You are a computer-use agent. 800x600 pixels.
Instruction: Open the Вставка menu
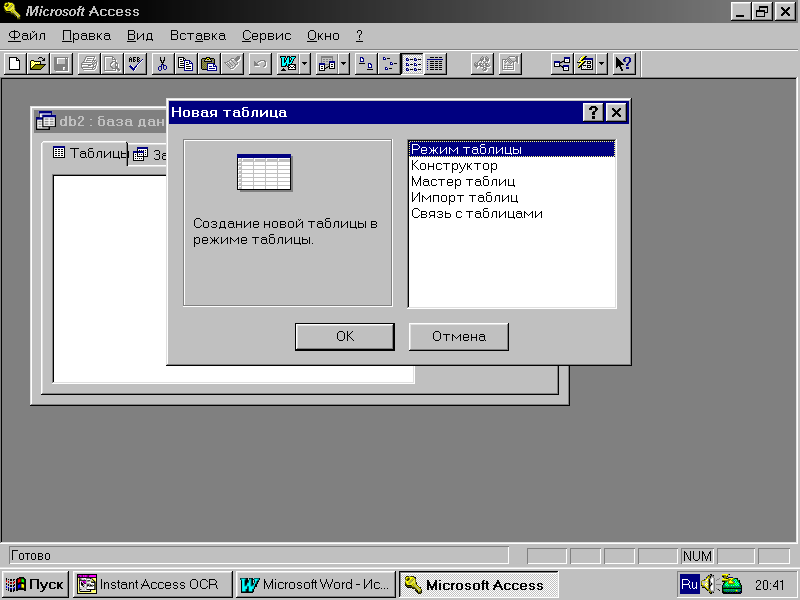tap(198, 36)
